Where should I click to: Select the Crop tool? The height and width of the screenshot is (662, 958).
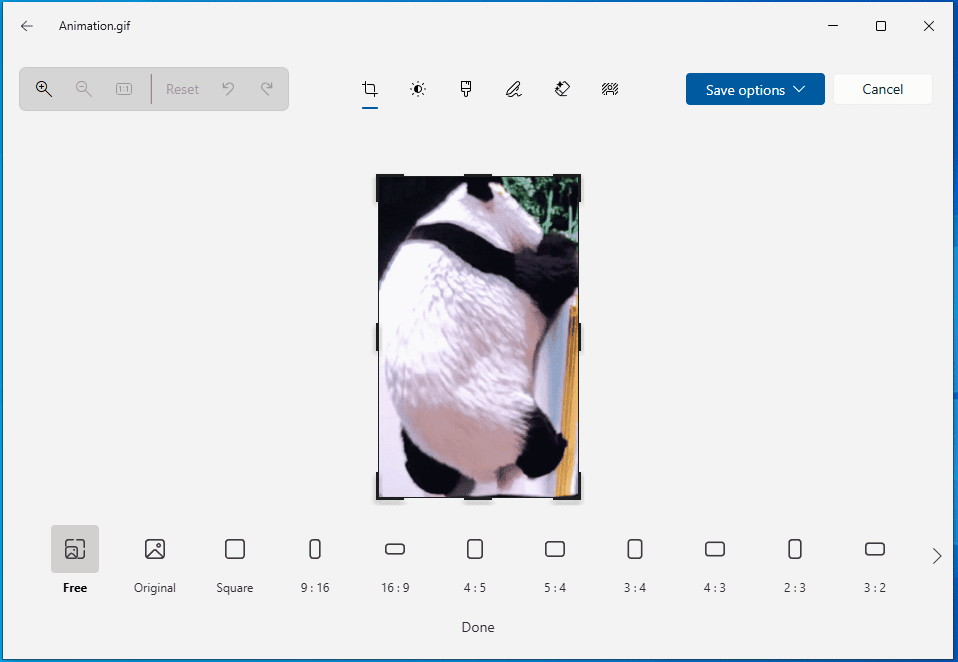(x=370, y=88)
